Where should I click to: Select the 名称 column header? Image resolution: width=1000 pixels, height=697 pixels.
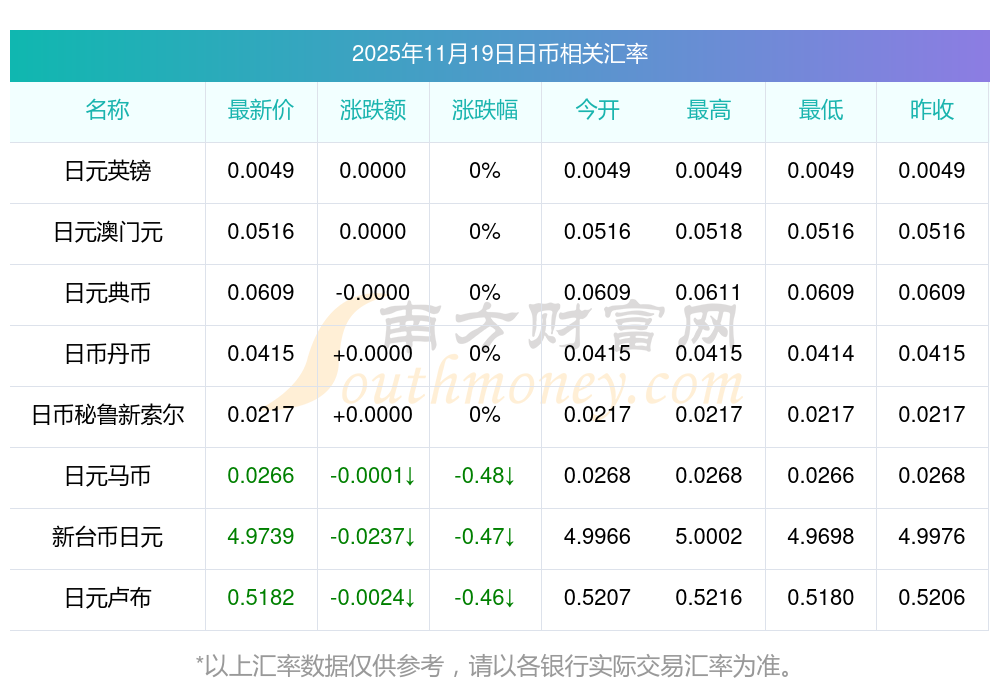[107, 110]
